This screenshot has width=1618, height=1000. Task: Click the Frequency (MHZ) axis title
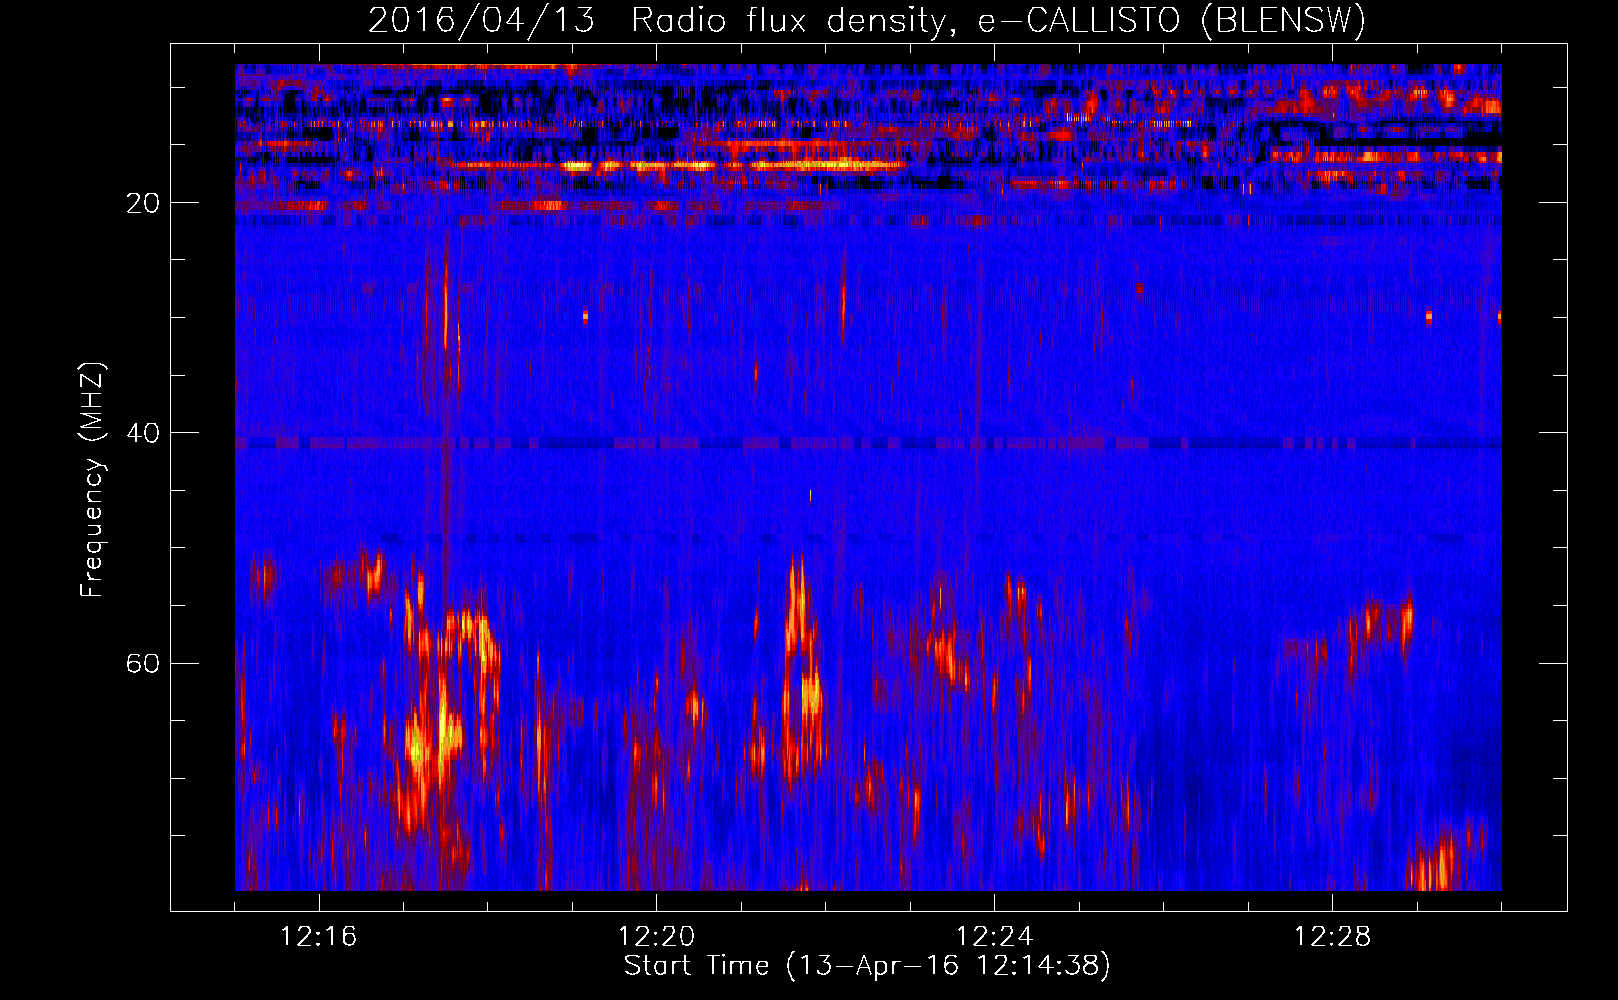pos(93,480)
